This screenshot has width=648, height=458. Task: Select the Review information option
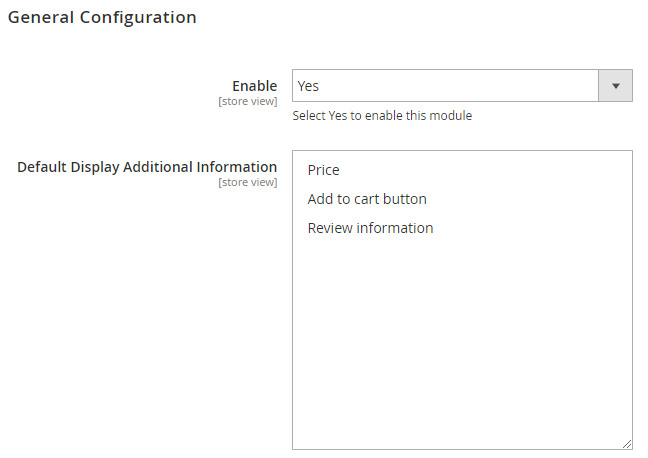(x=370, y=228)
